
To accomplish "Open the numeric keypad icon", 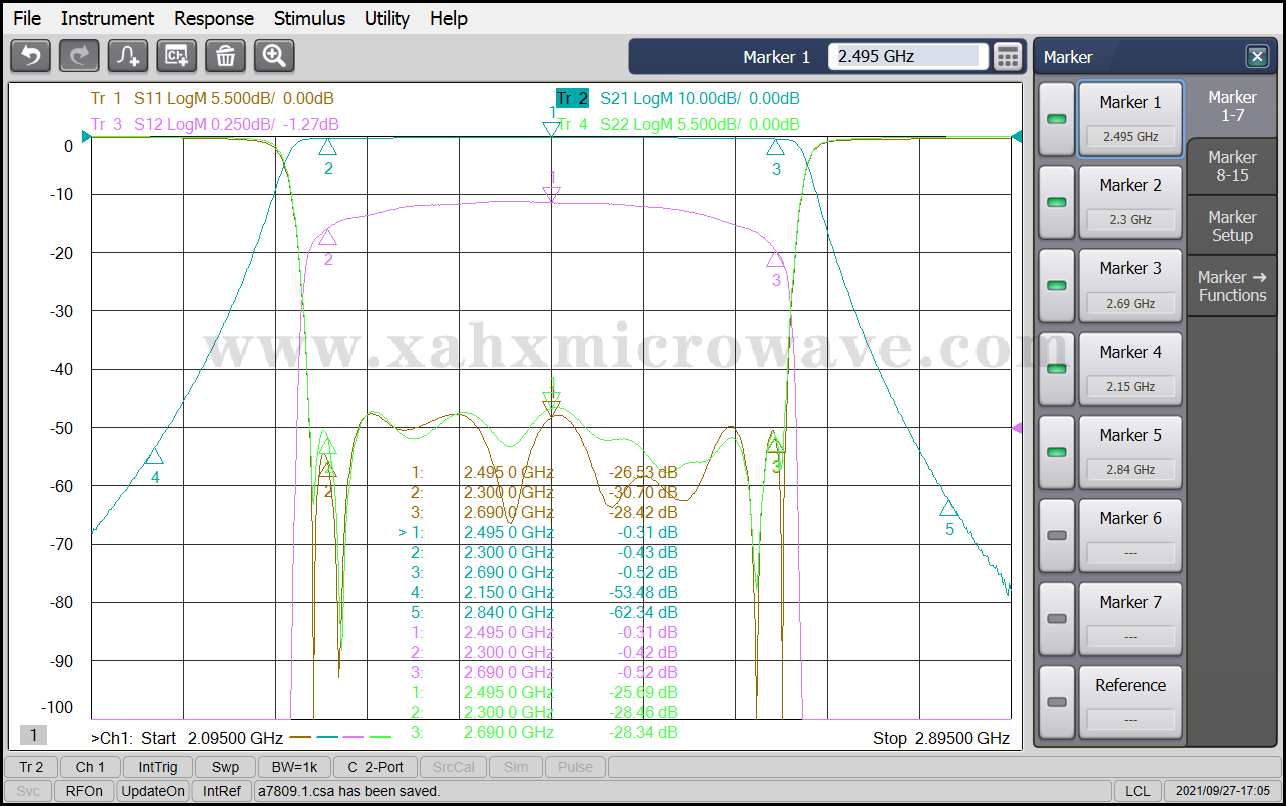I will pos(1008,56).
